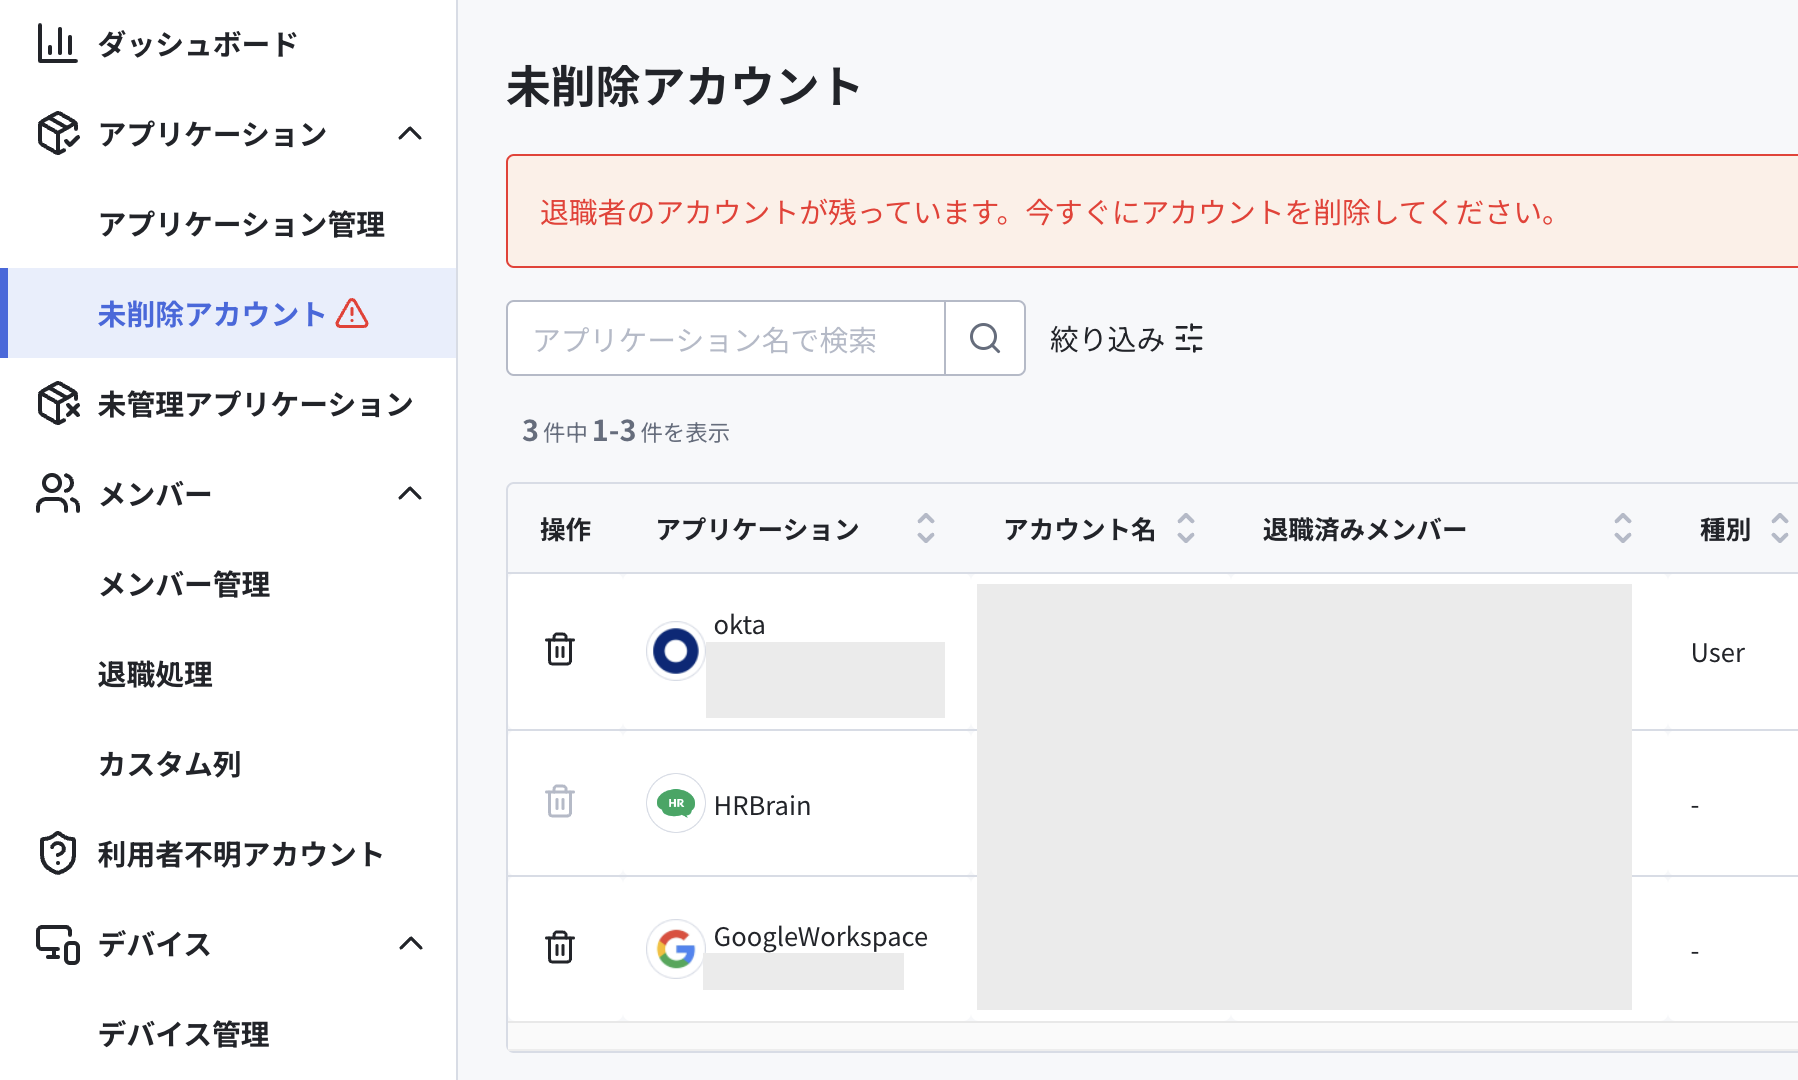The image size is (1798, 1080).
Task: Click the okta logo
Action: [x=676, y=651]
